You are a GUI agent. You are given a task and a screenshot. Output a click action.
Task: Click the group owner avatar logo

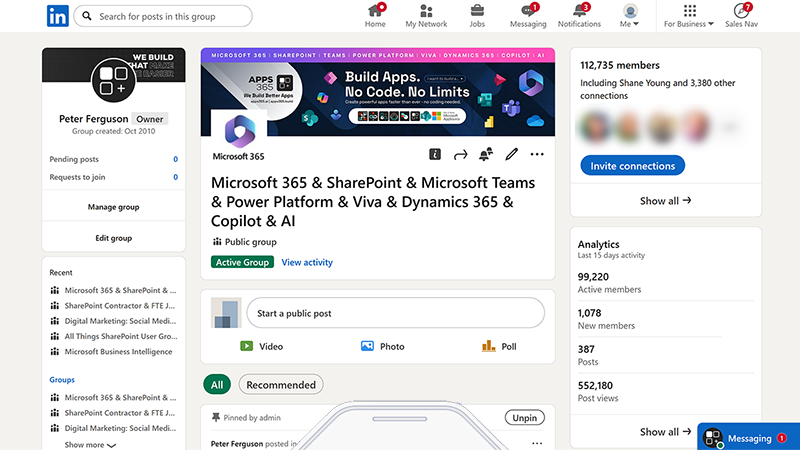pos(113,80)
